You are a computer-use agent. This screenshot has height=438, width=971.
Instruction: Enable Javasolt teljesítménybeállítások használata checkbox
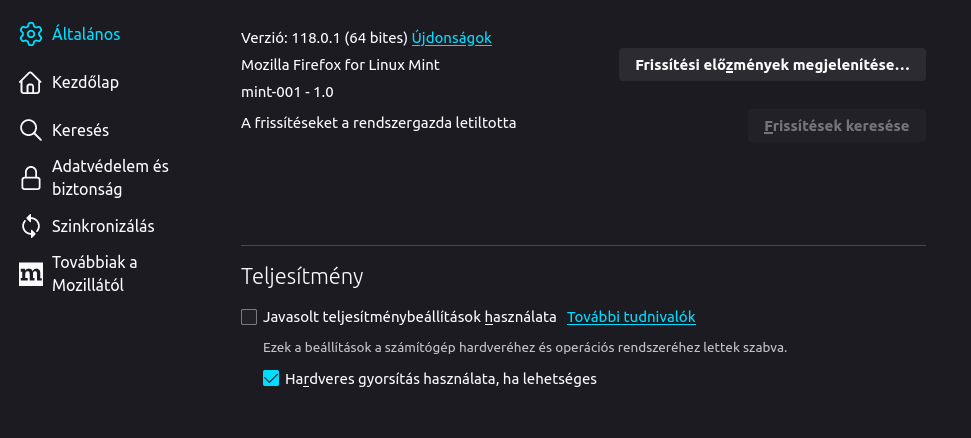(x=249, y=317)
